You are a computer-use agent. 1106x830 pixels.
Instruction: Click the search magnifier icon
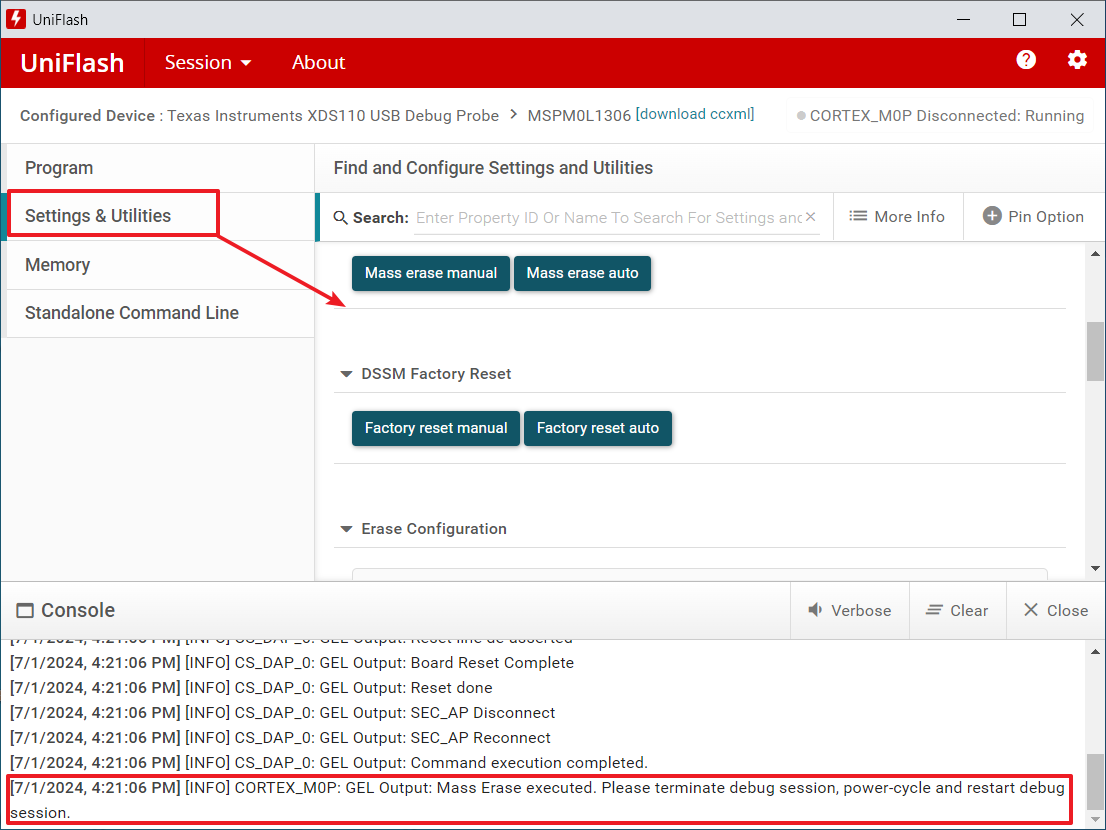pyautogui.click(x=340, y=218)
